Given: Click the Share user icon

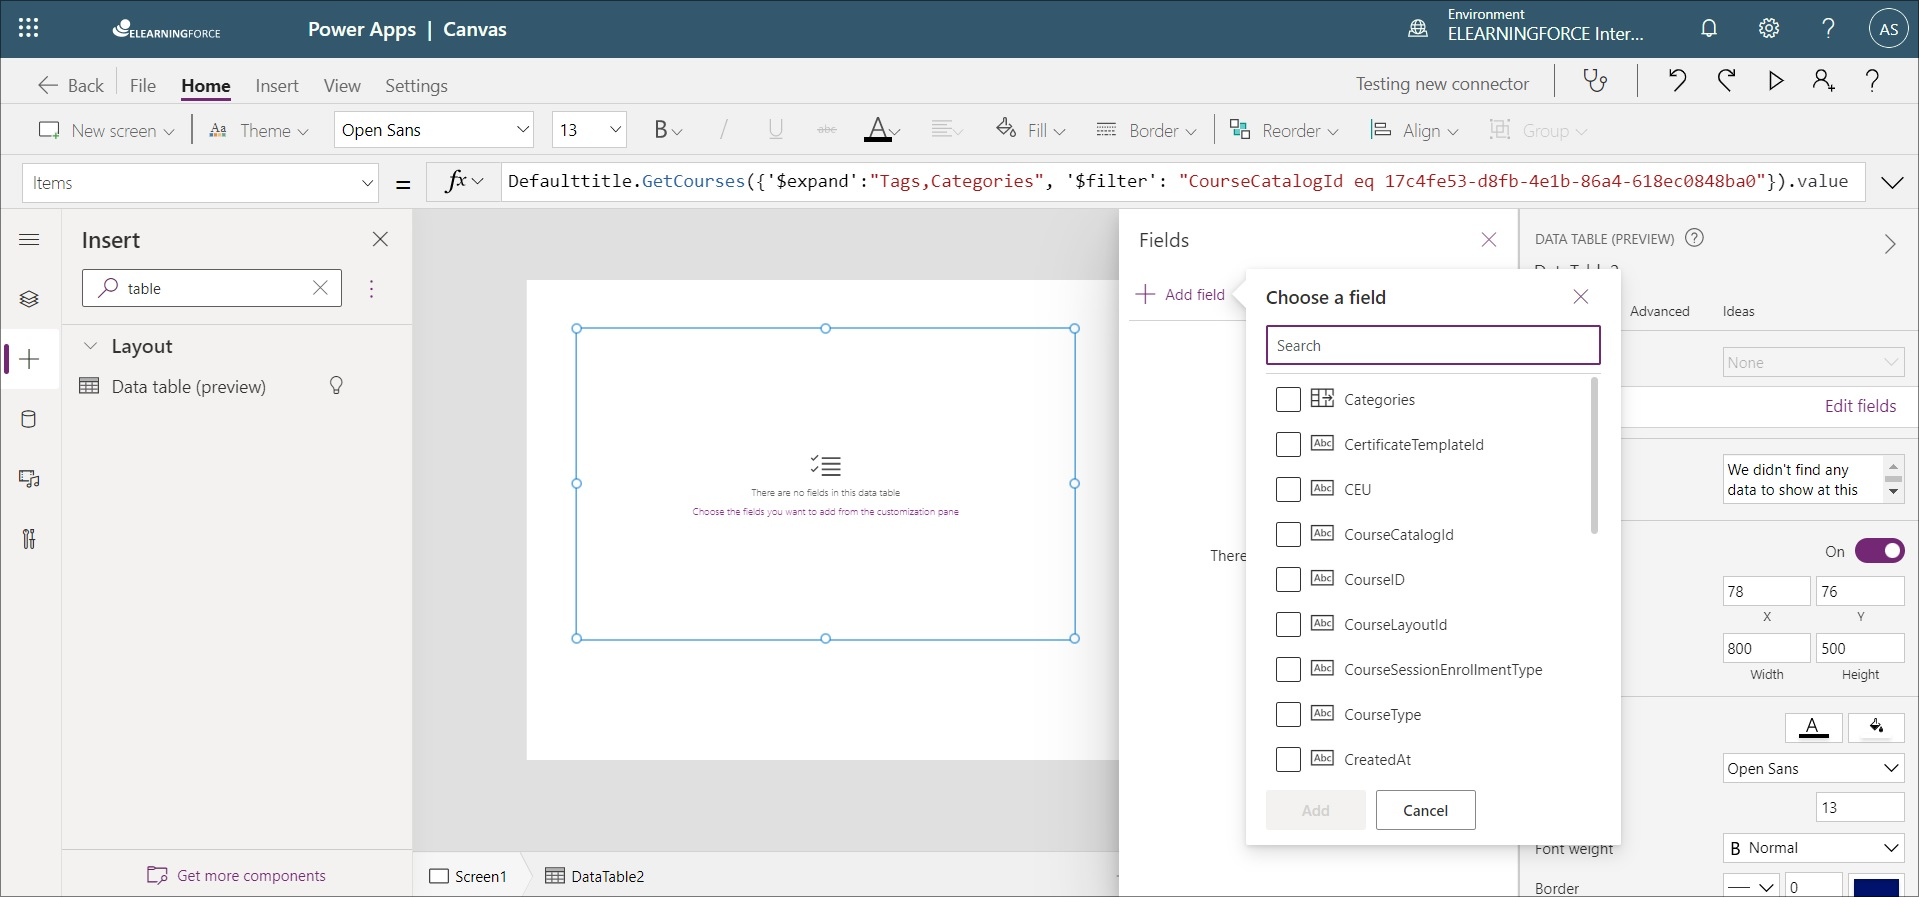Looking at the screenshot, I should (x=1823, y=81).
